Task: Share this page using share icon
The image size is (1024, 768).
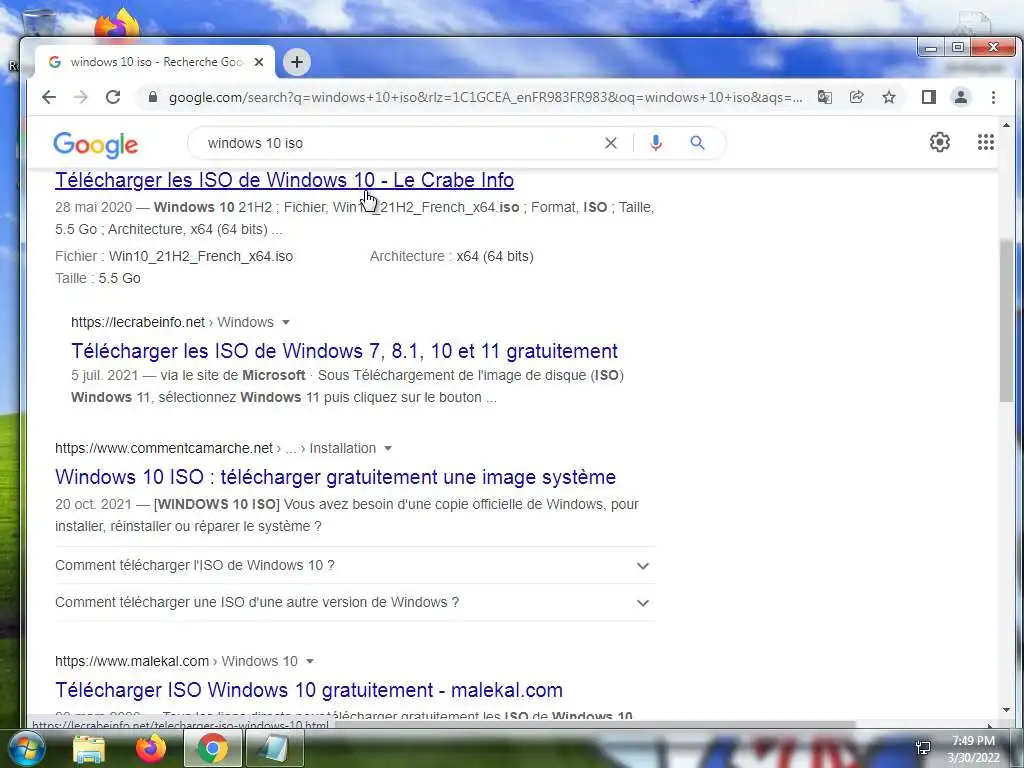Action: (x=856, y=97)
